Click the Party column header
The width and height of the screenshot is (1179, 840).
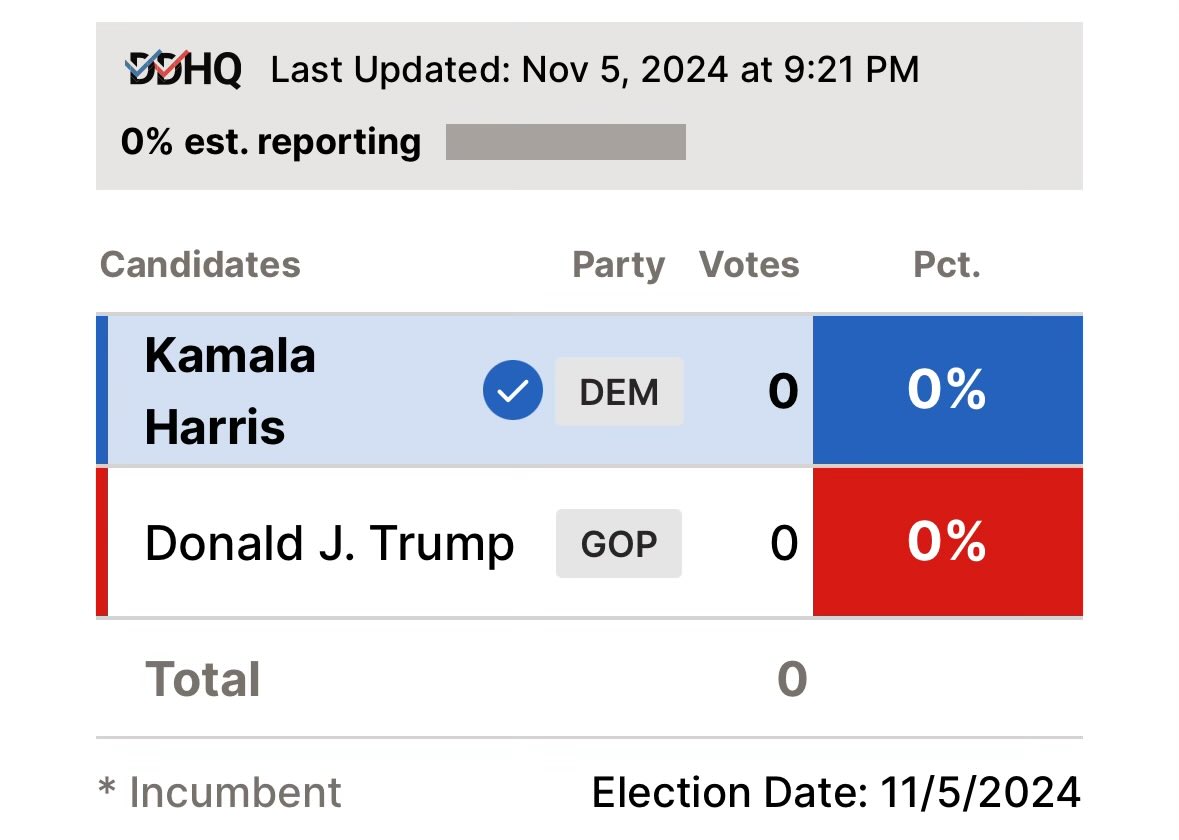(618, 265)
